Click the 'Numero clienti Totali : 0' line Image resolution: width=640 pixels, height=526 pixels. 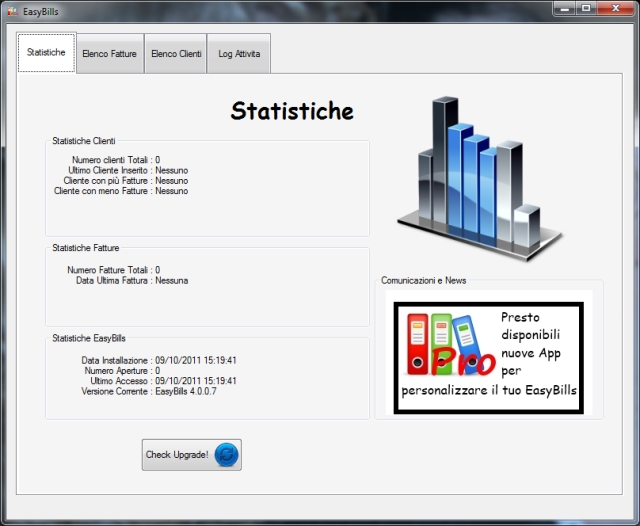[x=116, y=160]
